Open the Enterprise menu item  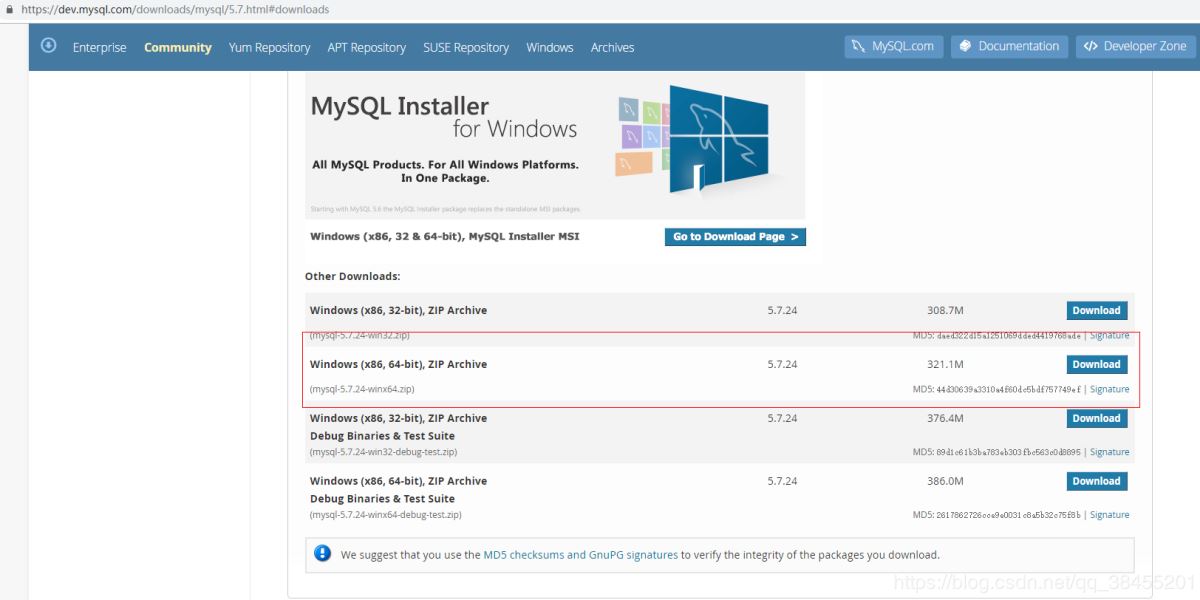100,47
